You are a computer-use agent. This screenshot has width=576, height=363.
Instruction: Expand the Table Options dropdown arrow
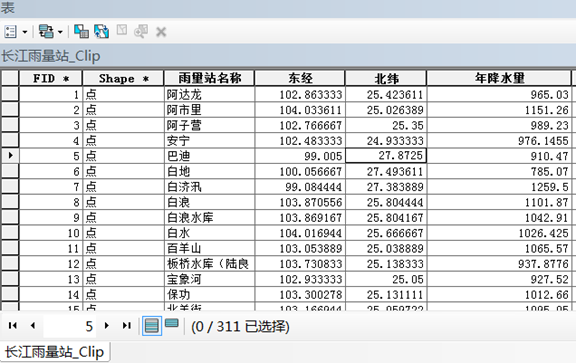pos(25,32)
